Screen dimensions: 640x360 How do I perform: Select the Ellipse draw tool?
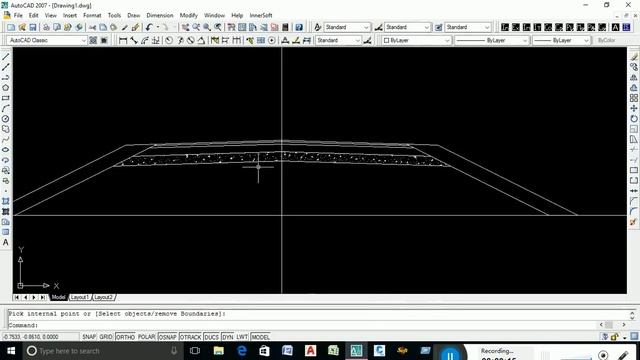click(6, 150)
